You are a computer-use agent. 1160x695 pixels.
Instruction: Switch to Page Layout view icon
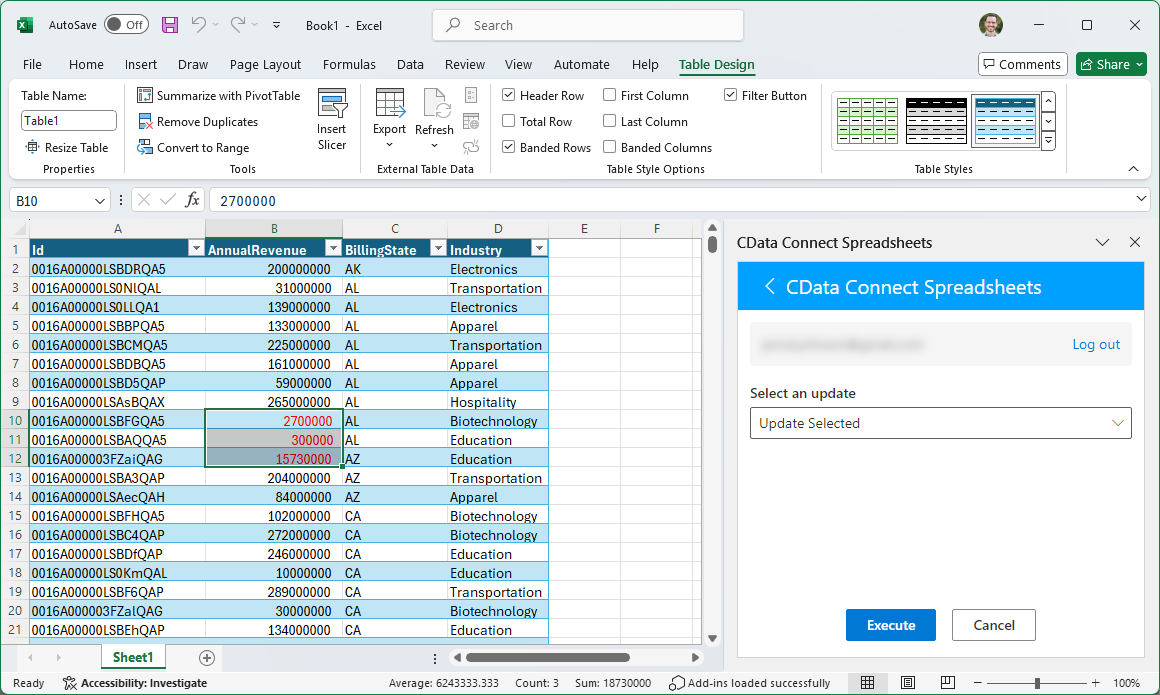tap(908, 683)
